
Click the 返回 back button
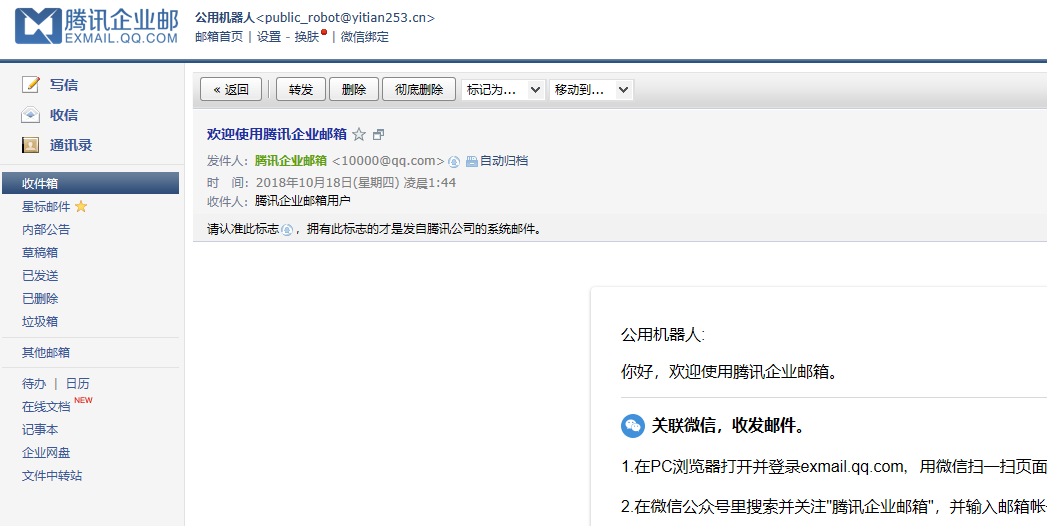pos(231,90)
